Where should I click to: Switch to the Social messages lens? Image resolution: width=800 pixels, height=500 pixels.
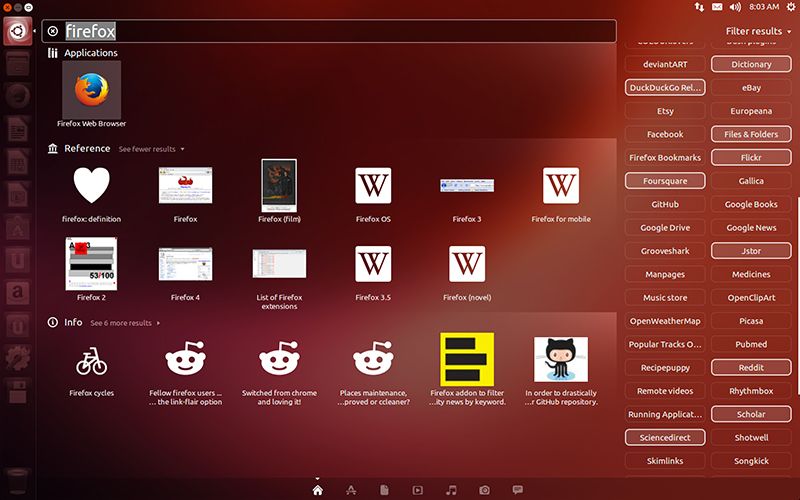pos(517,490)
